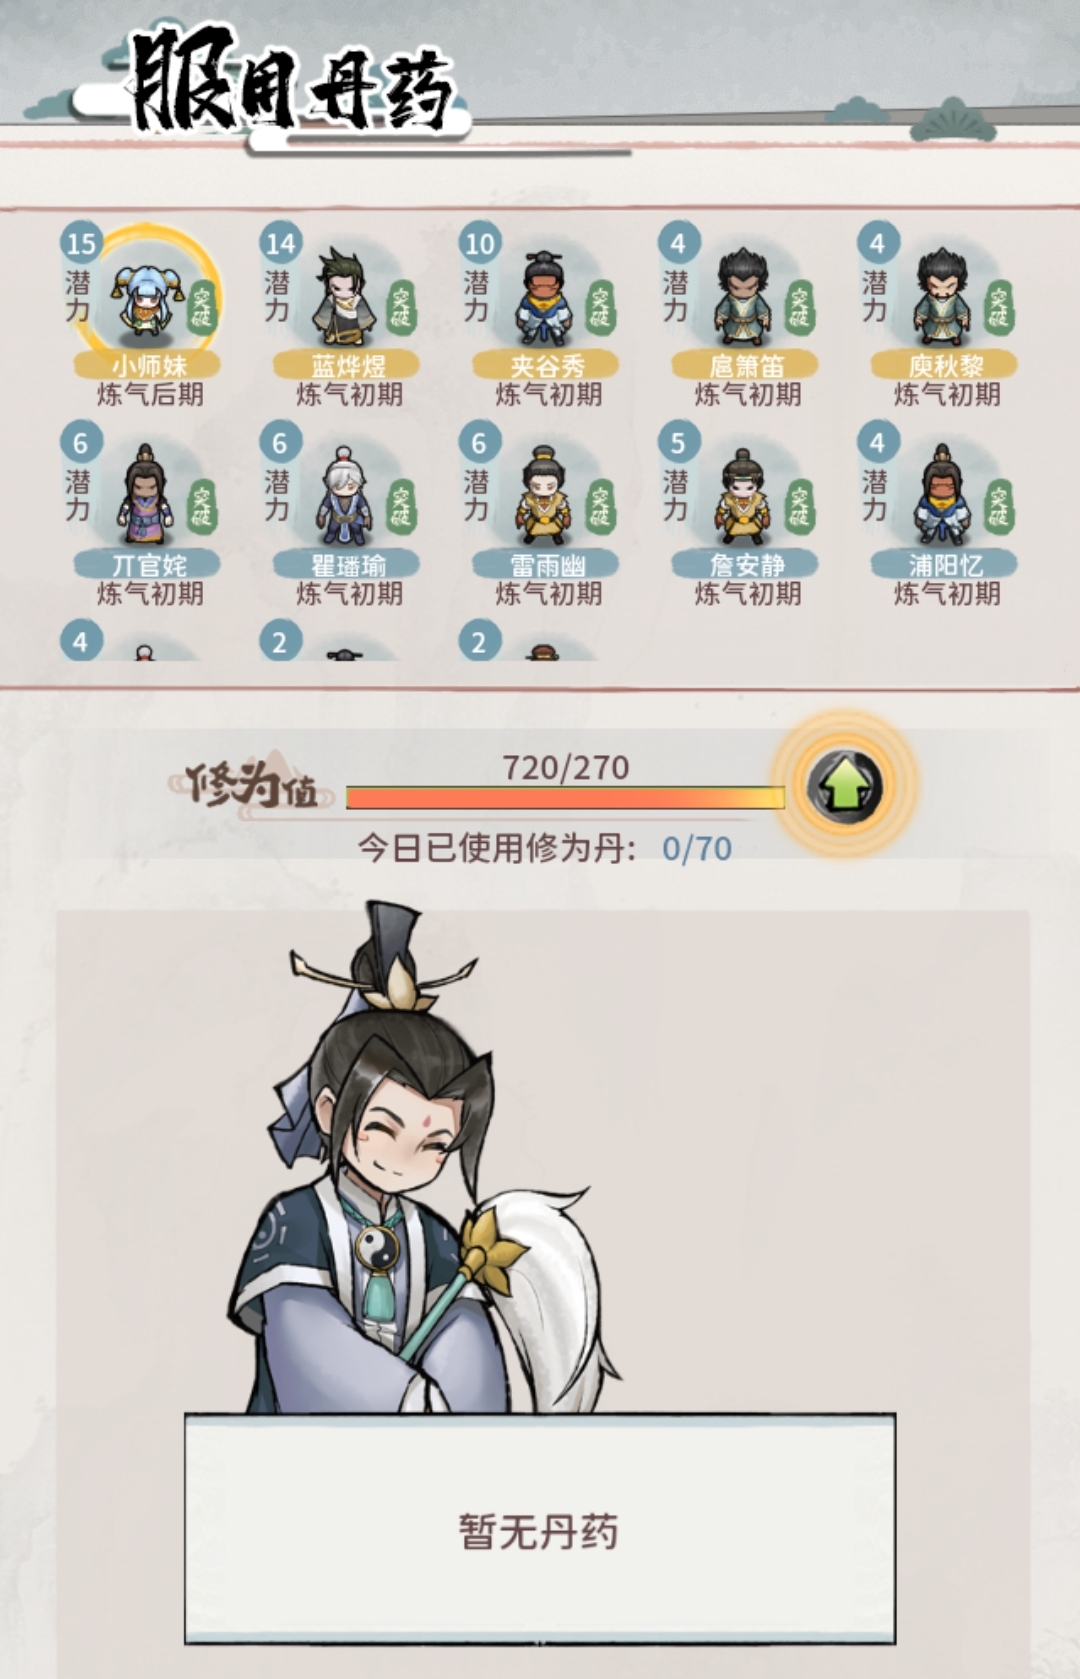Image resolution: width=1080 pixels, height=1679 pixels.
Task: Tap the 暂无丹药 empty pill box
Action: (x=539, y=1529)
